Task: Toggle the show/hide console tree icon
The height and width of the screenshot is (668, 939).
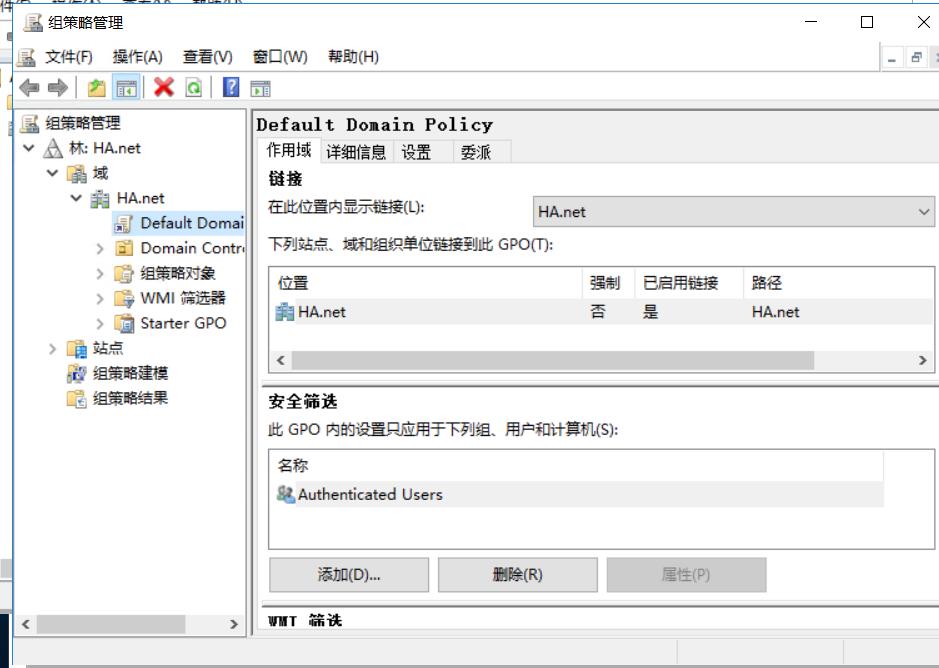Action: 126,88
